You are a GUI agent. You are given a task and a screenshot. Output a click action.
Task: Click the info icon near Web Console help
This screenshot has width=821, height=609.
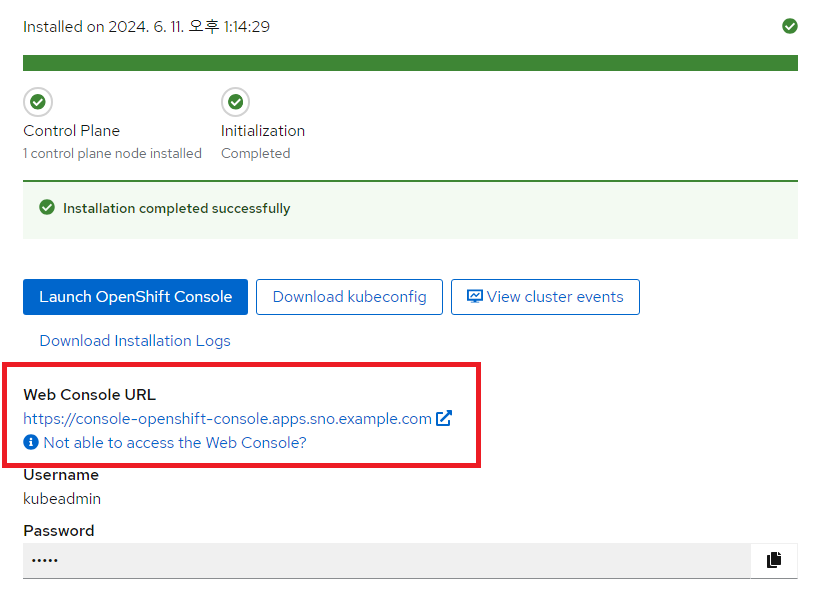pyautogui.click(x=31, y=442)
